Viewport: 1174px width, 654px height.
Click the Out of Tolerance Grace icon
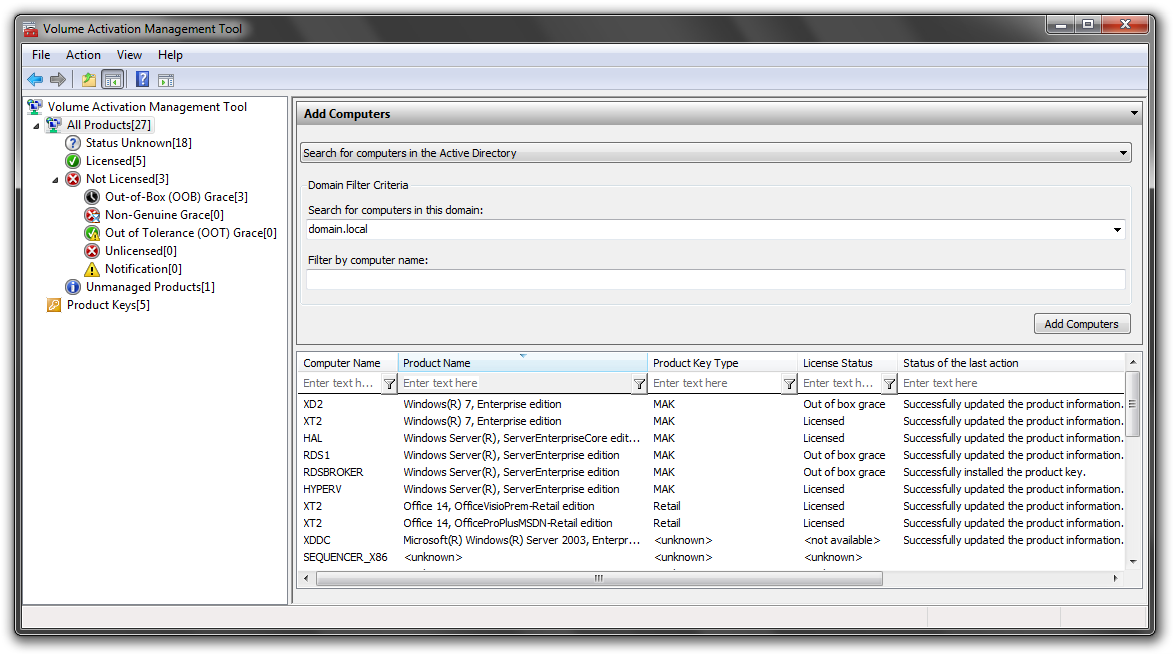[x=92, y=232]
